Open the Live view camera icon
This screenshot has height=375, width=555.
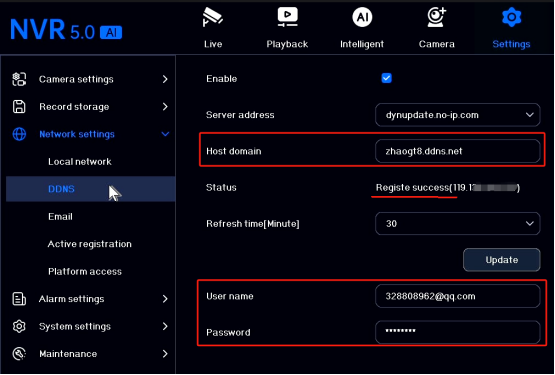click(x=212, y=17)
